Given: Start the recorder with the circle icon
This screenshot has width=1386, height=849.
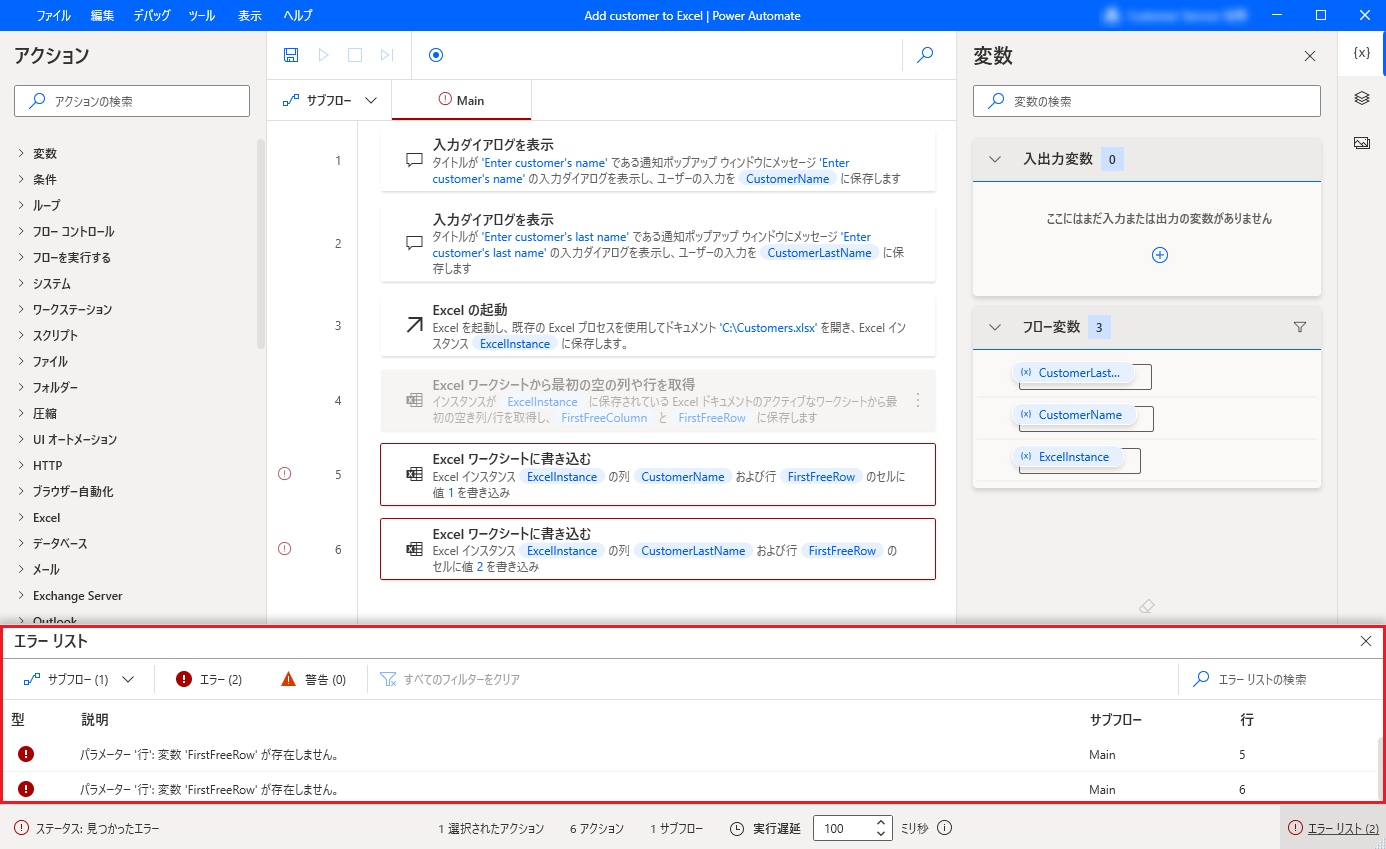Looking at the screenshot, I should [x=436, y=55].
